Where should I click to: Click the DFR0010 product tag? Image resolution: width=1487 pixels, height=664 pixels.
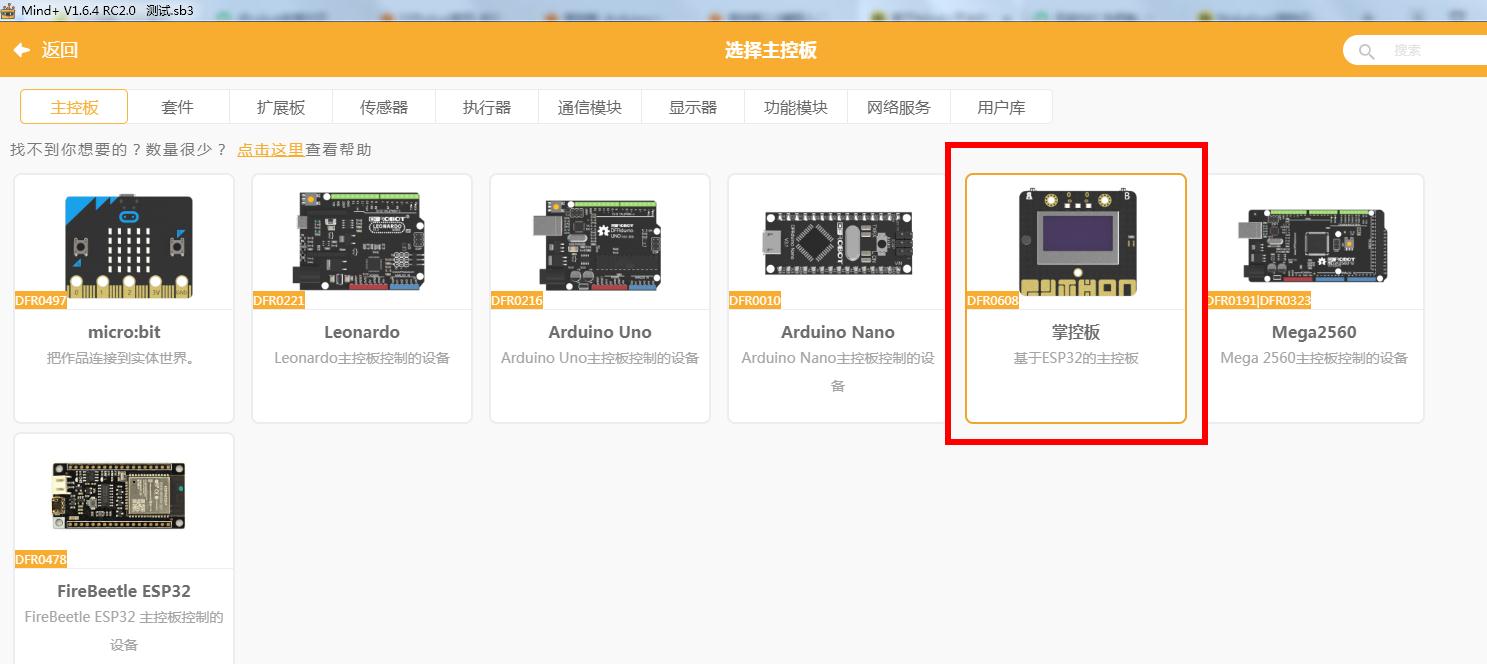click(755, 301)
